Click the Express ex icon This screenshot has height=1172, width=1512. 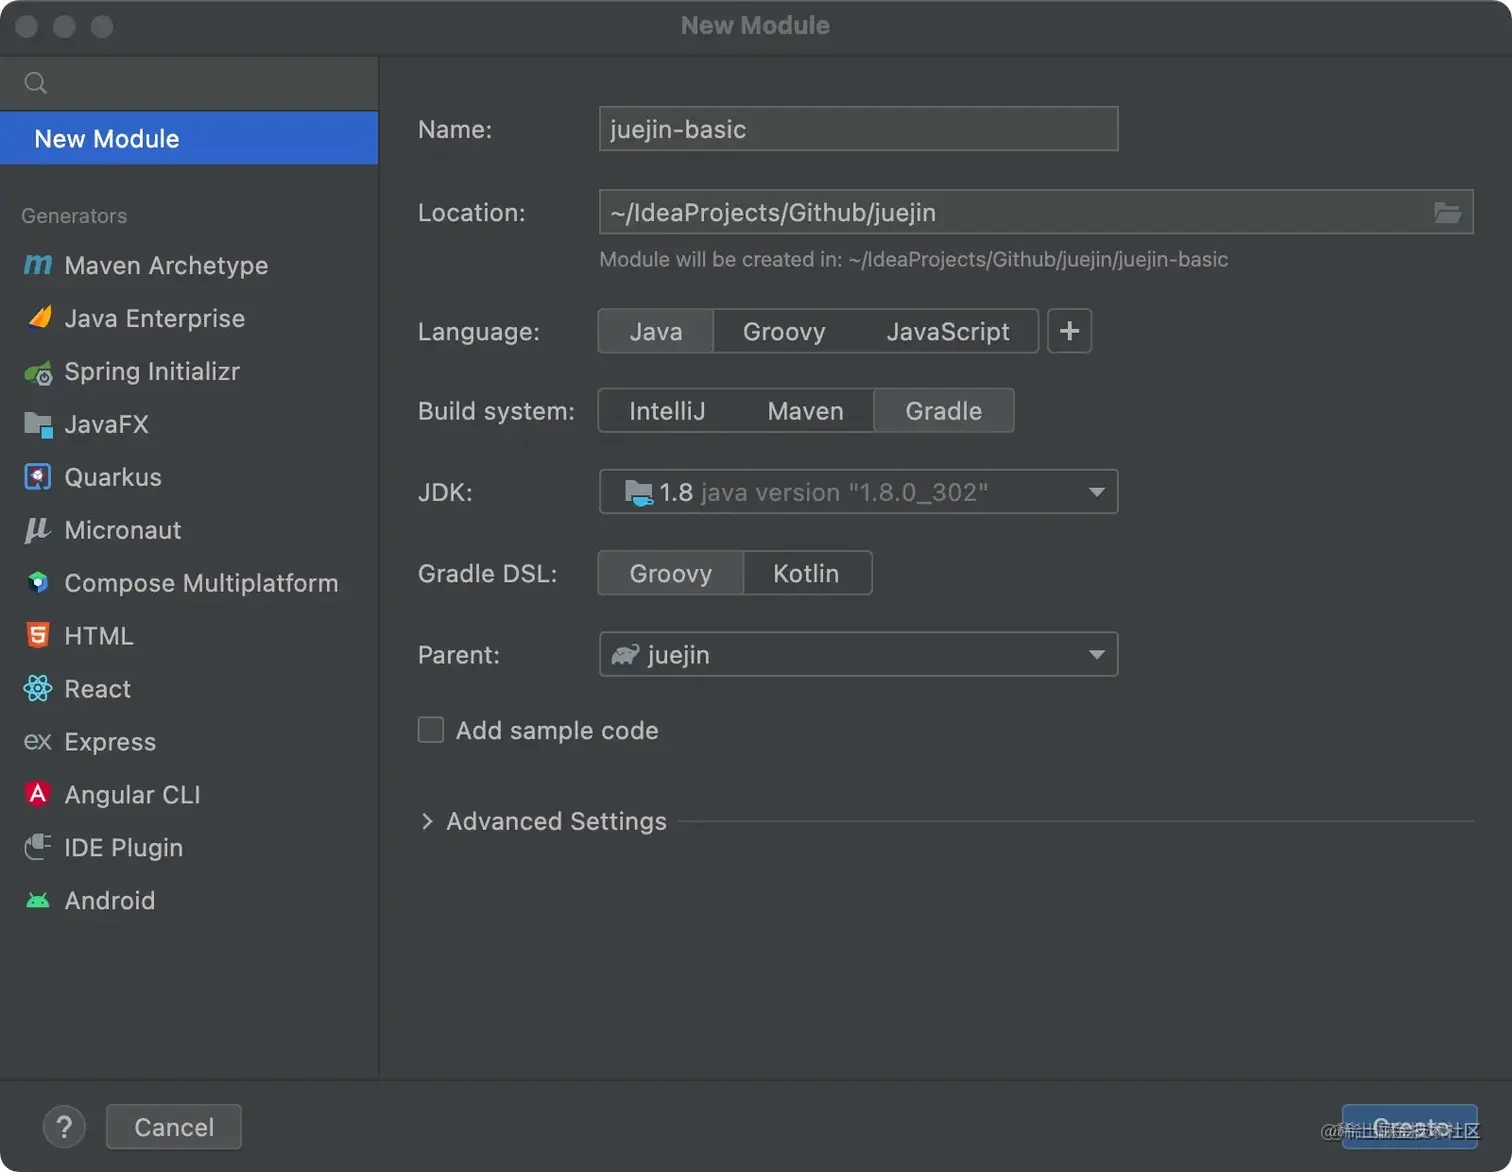coord(38,741)
